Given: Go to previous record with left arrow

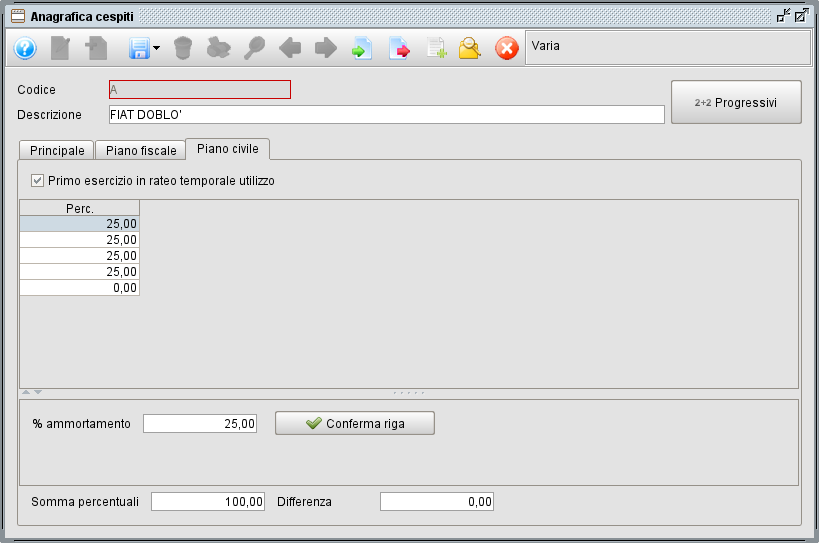Looking at the screenshot, I should click(x=290, y=49).
